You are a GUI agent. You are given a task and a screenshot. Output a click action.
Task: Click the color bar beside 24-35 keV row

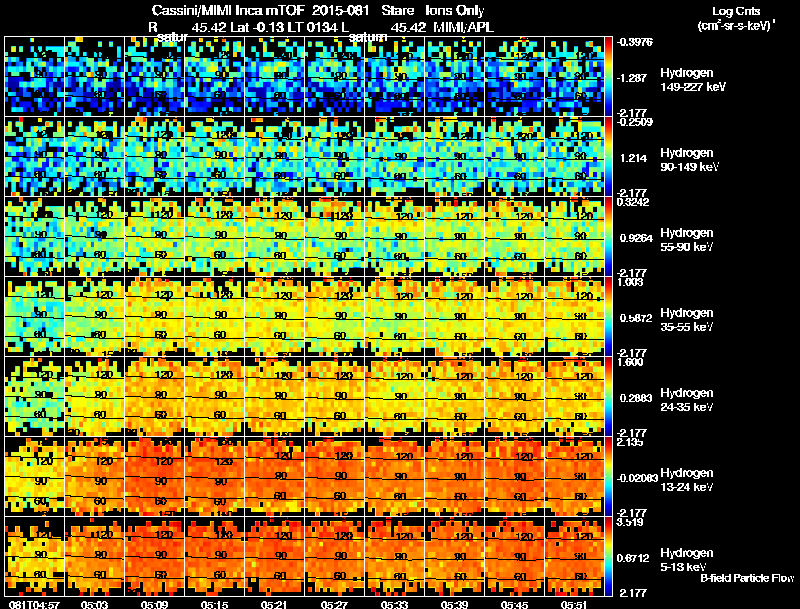click(608, 397)
